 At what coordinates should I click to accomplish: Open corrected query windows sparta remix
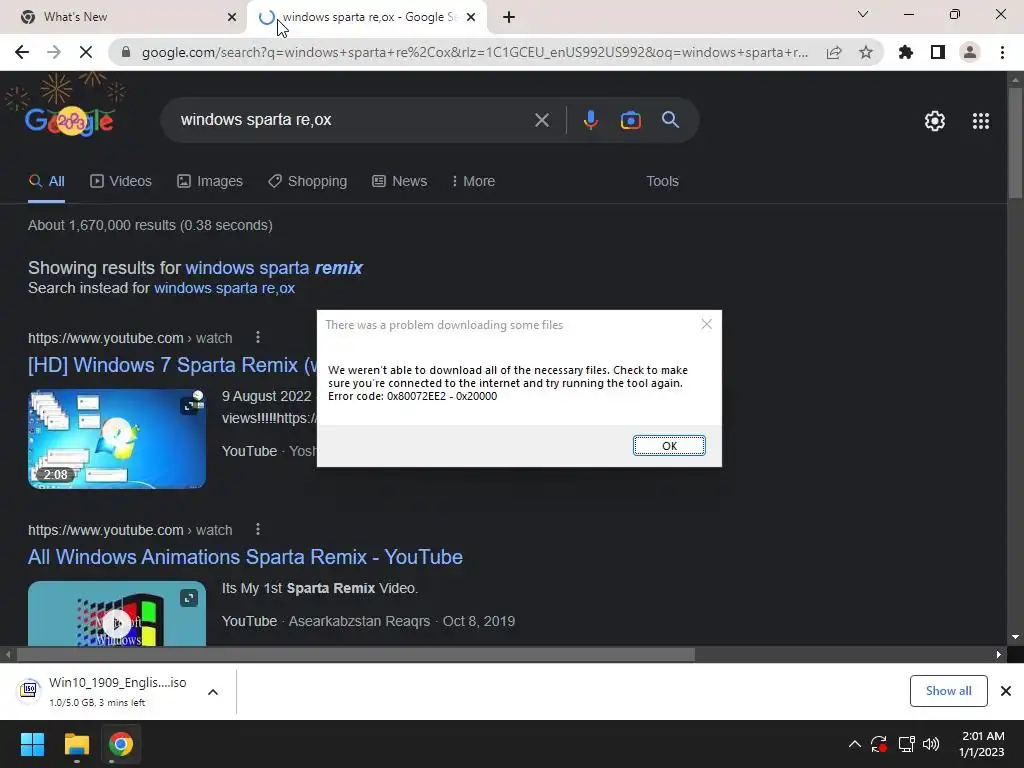pos(274,268)
